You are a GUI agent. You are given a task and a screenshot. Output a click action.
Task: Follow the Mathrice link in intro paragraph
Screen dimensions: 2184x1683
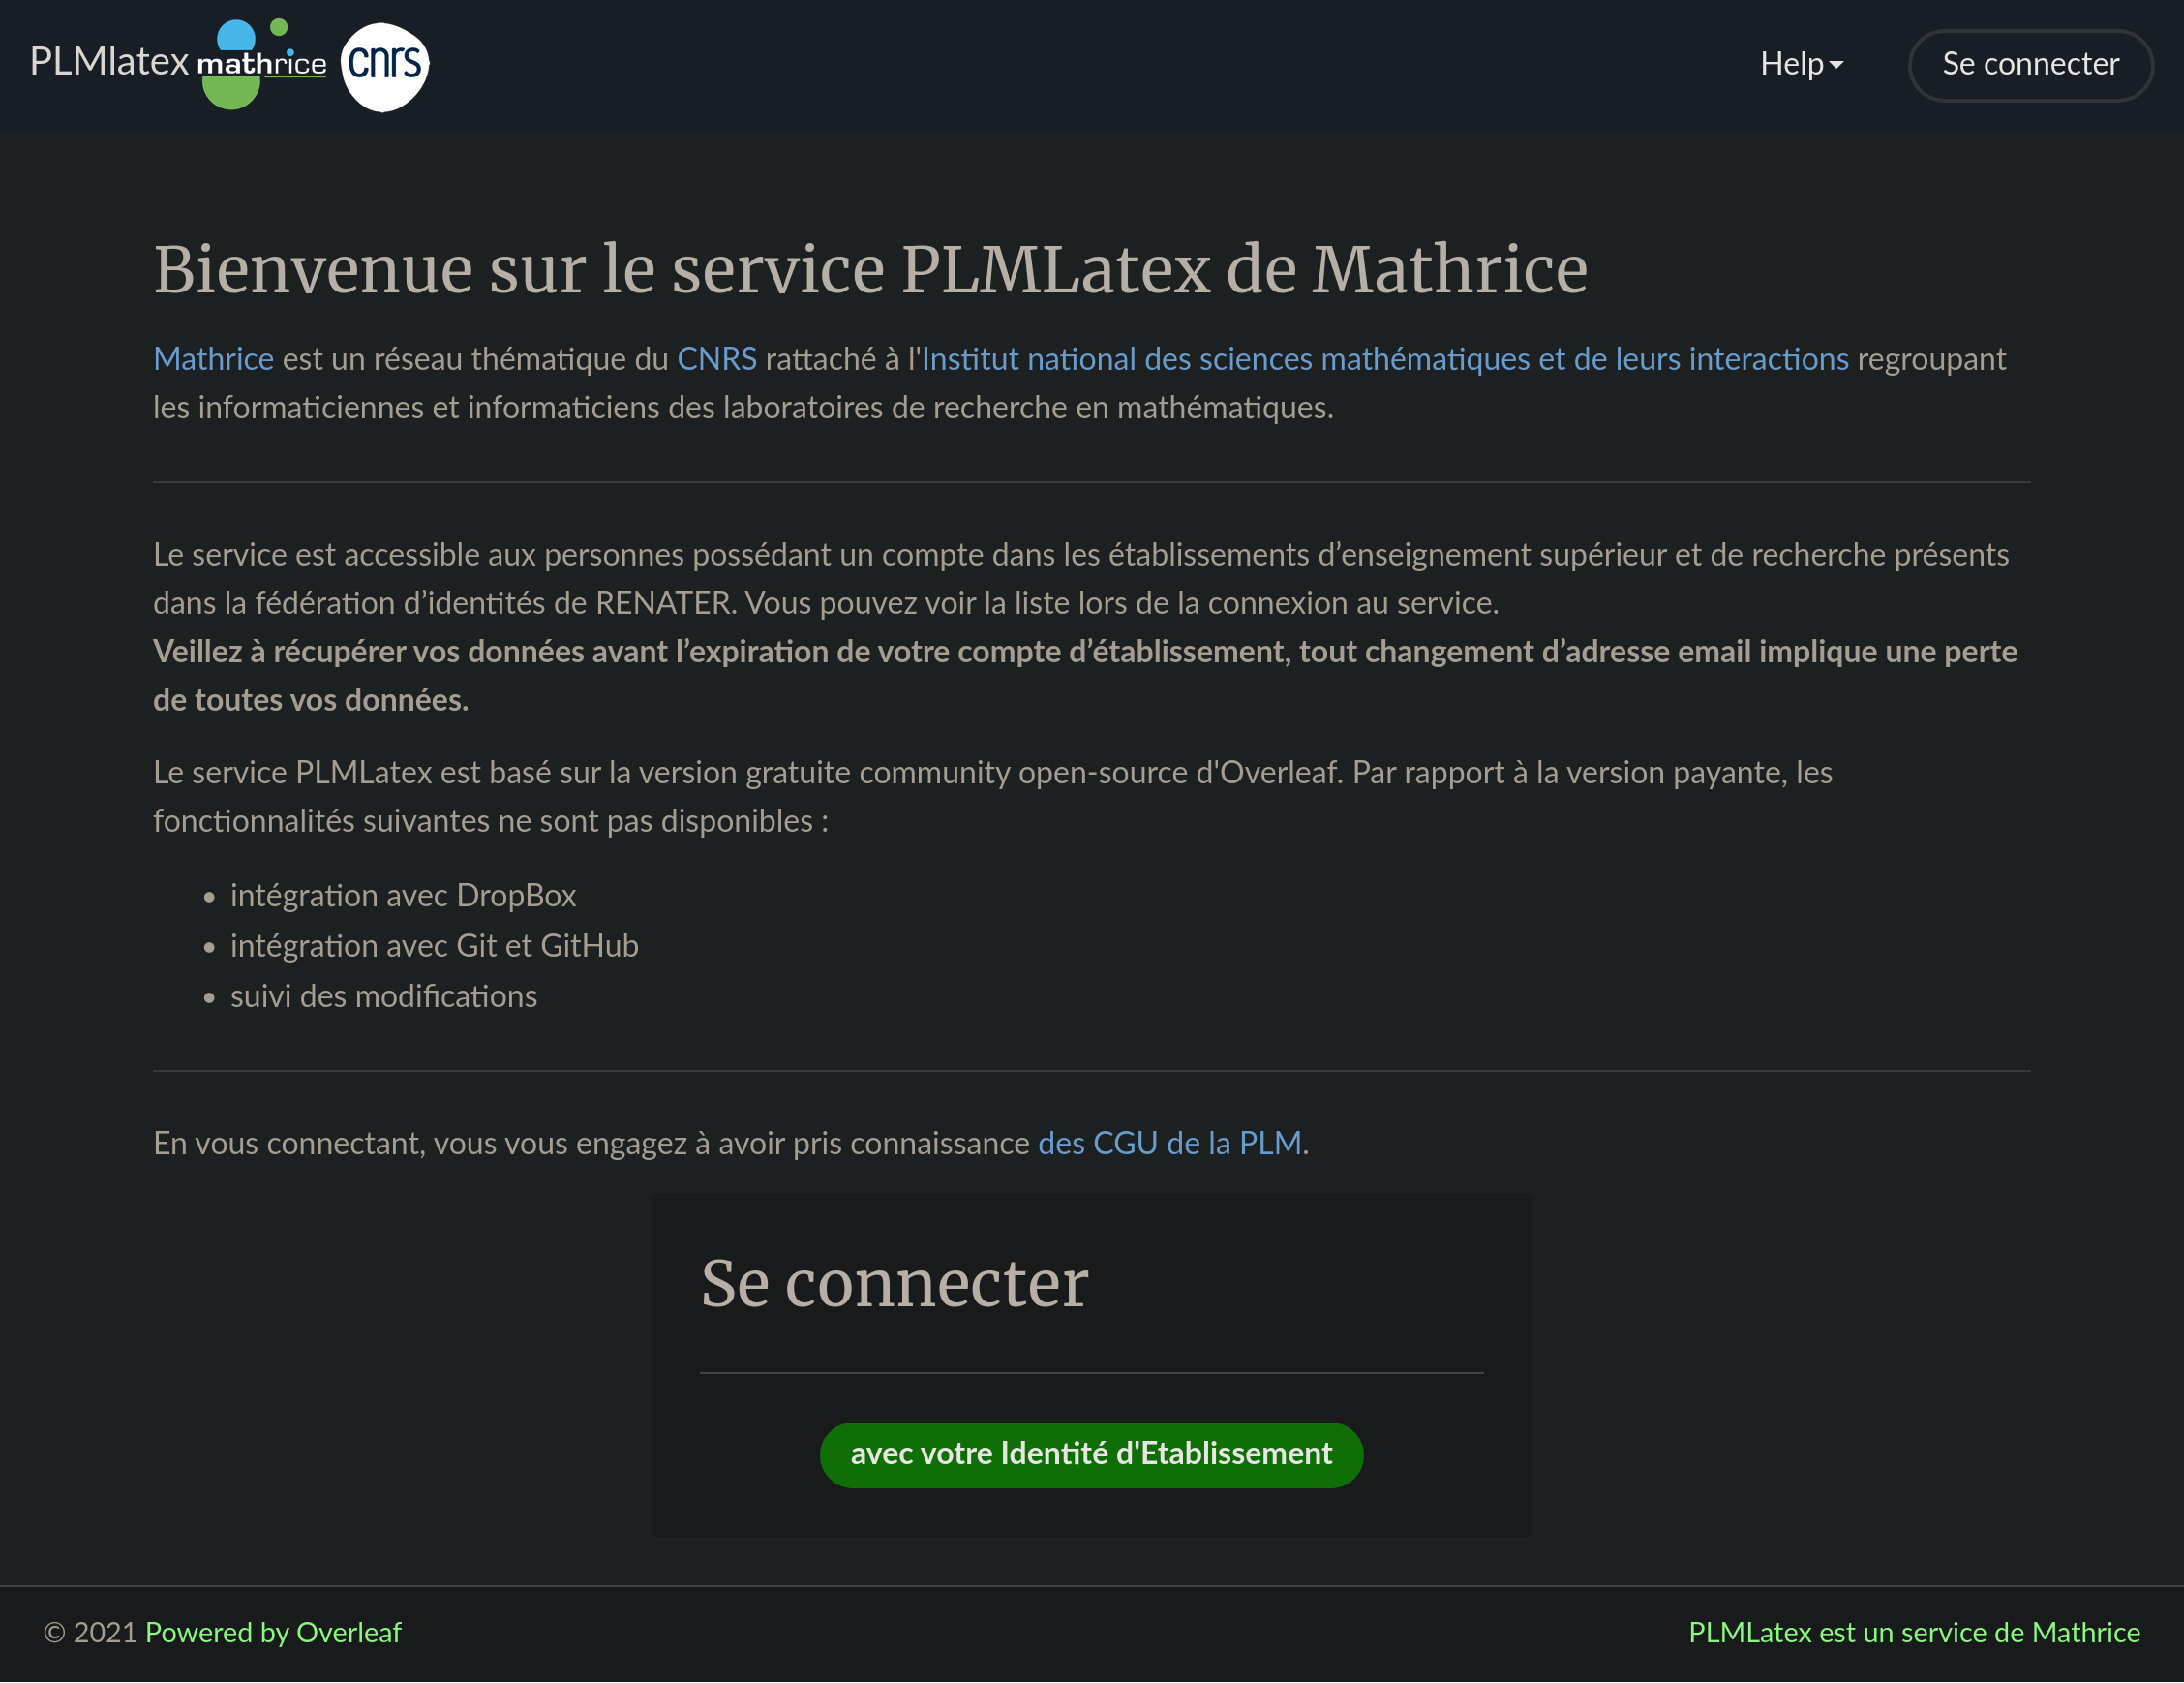213,359
